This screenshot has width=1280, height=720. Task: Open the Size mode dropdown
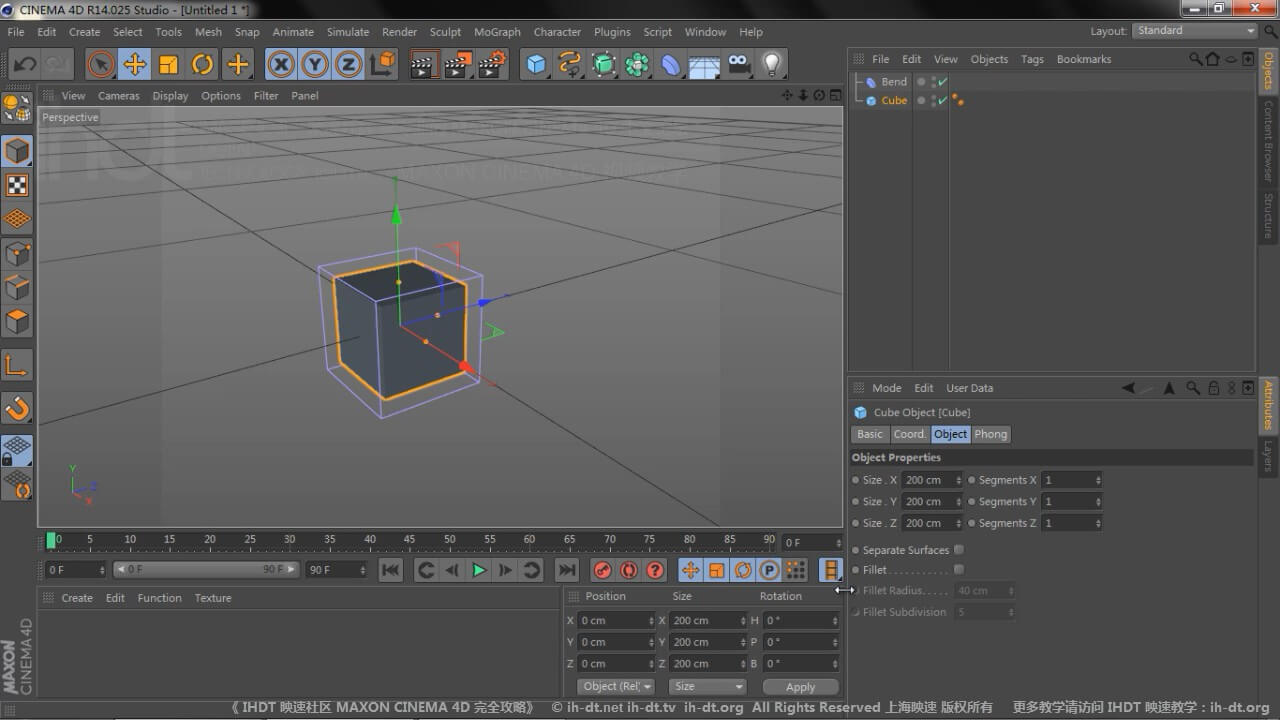pos(708,687)
